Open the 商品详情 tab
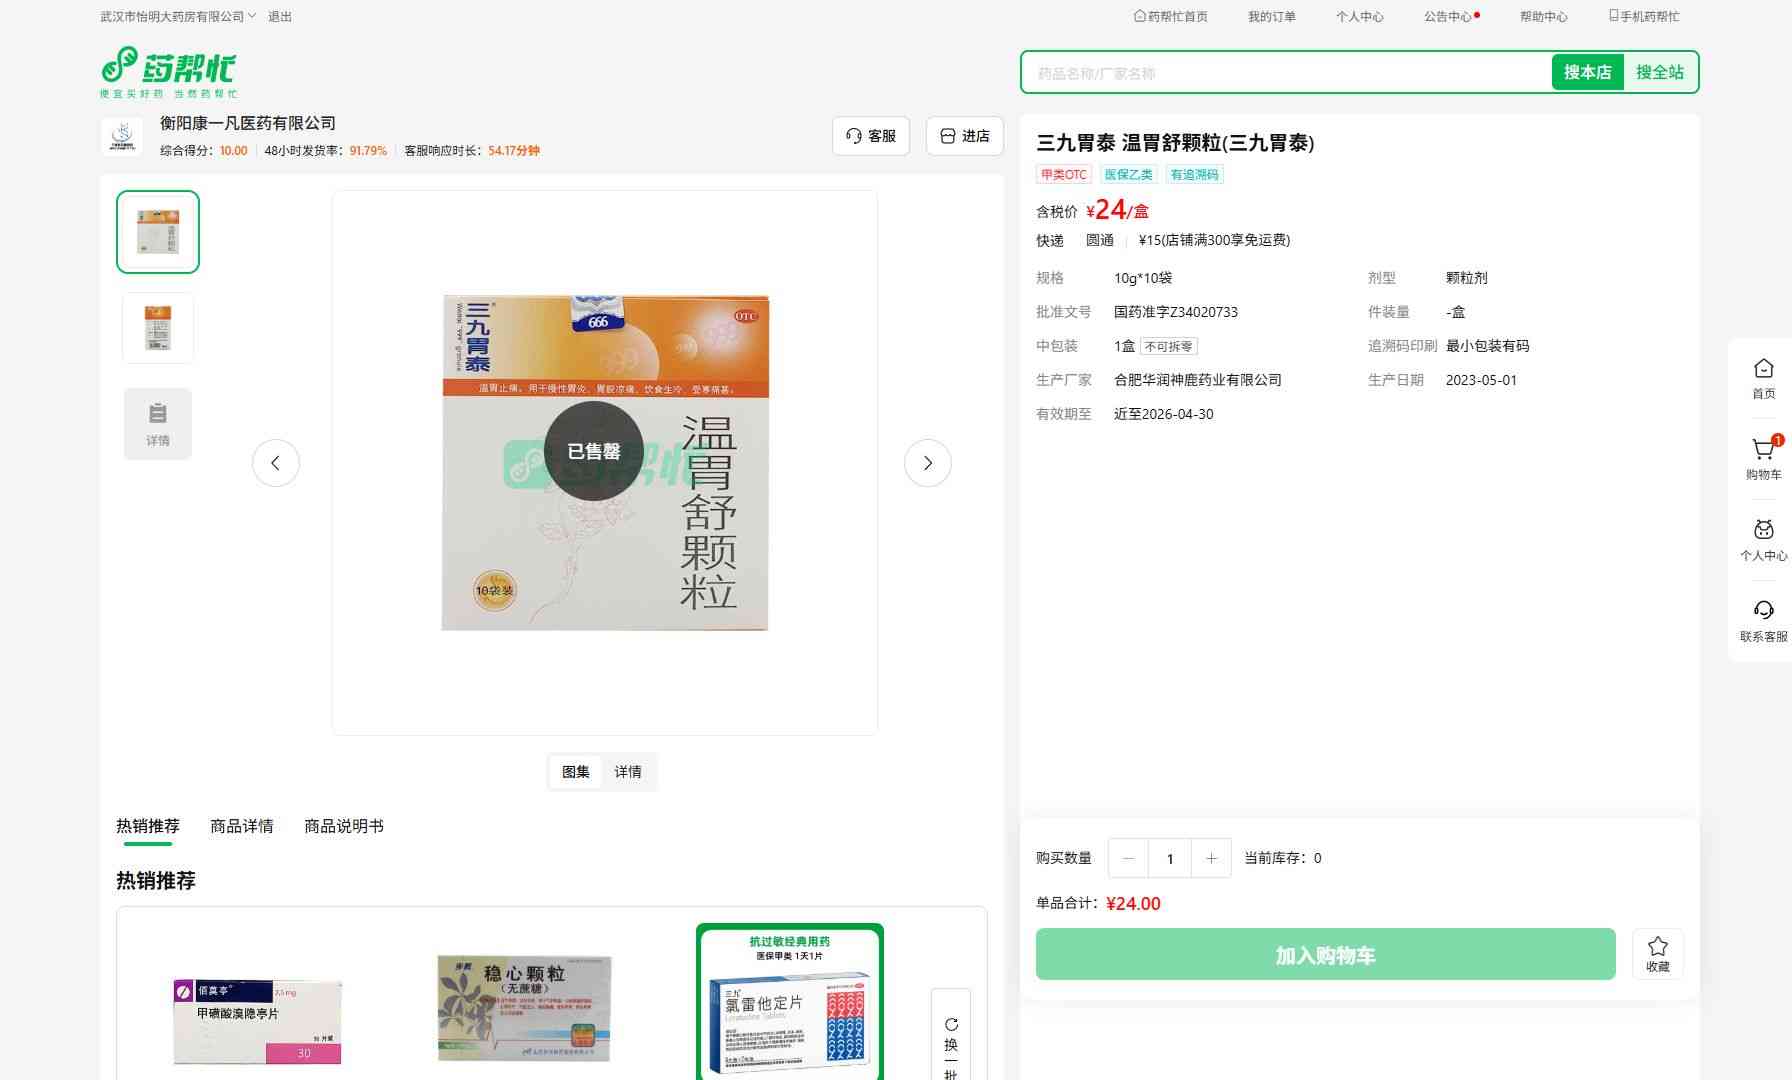Screen dimensions: 1792x1080 coord(241,826)
